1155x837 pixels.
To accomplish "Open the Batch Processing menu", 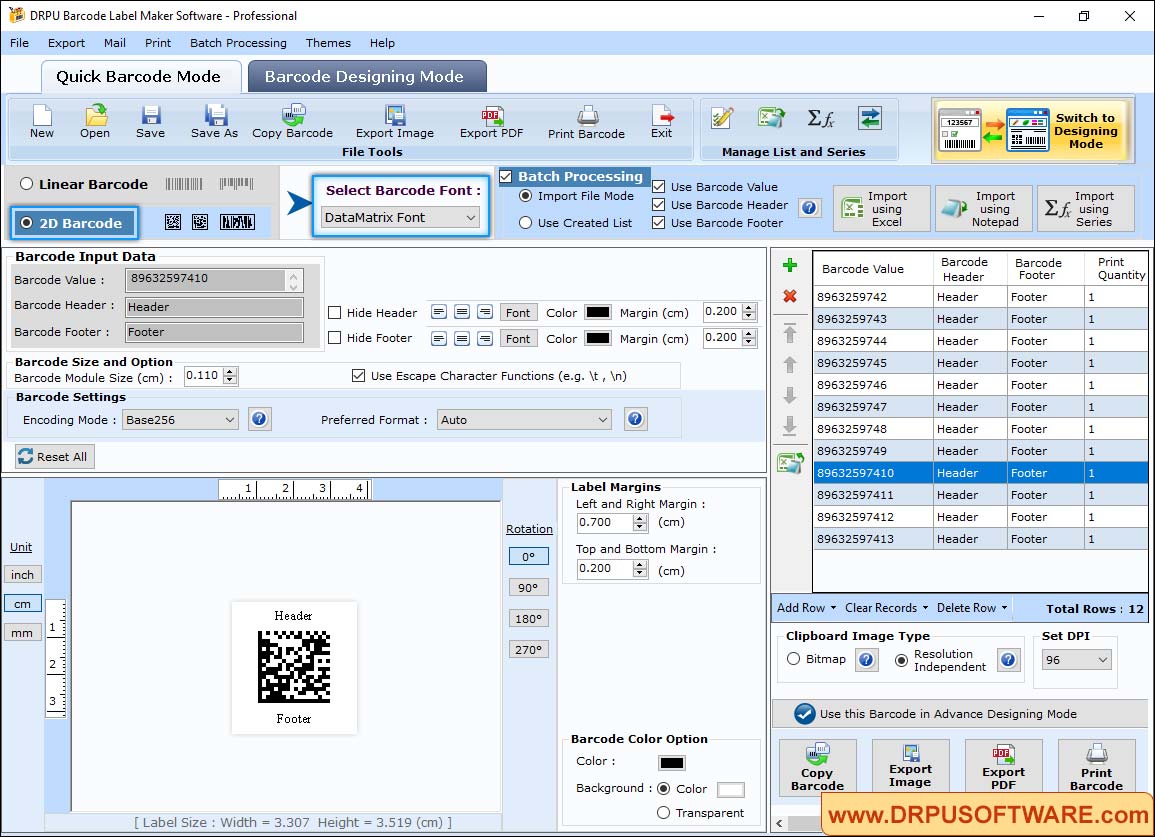I will click(238, 43).
